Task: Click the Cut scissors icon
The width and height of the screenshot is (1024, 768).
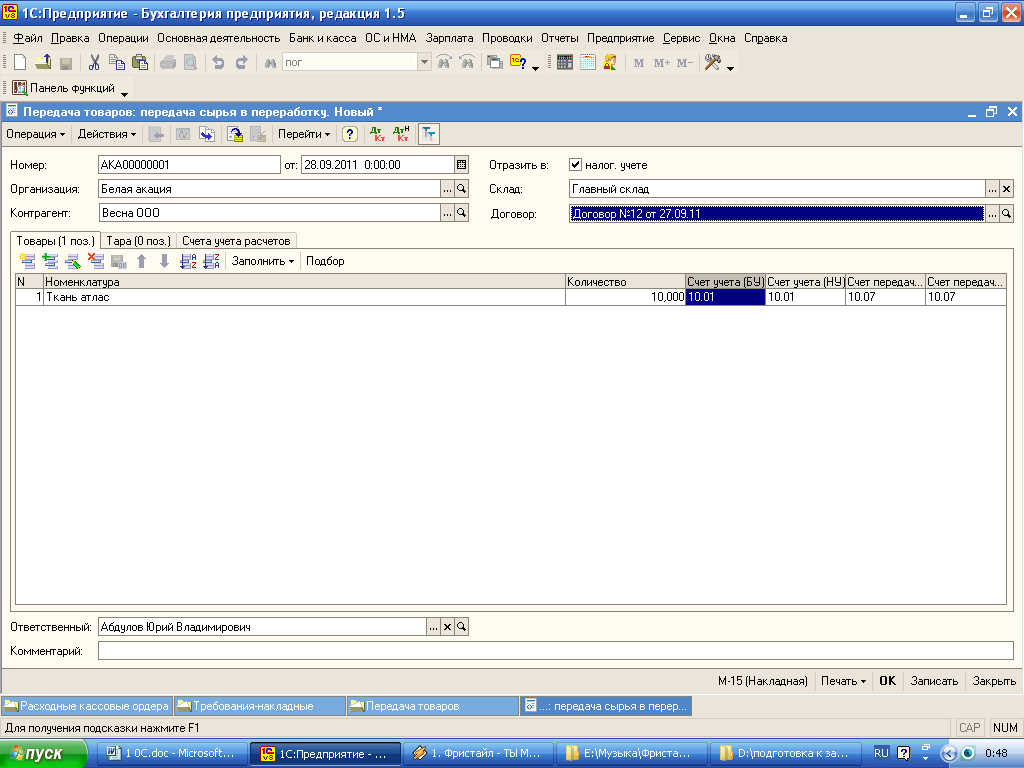Action: pos(94,63)
